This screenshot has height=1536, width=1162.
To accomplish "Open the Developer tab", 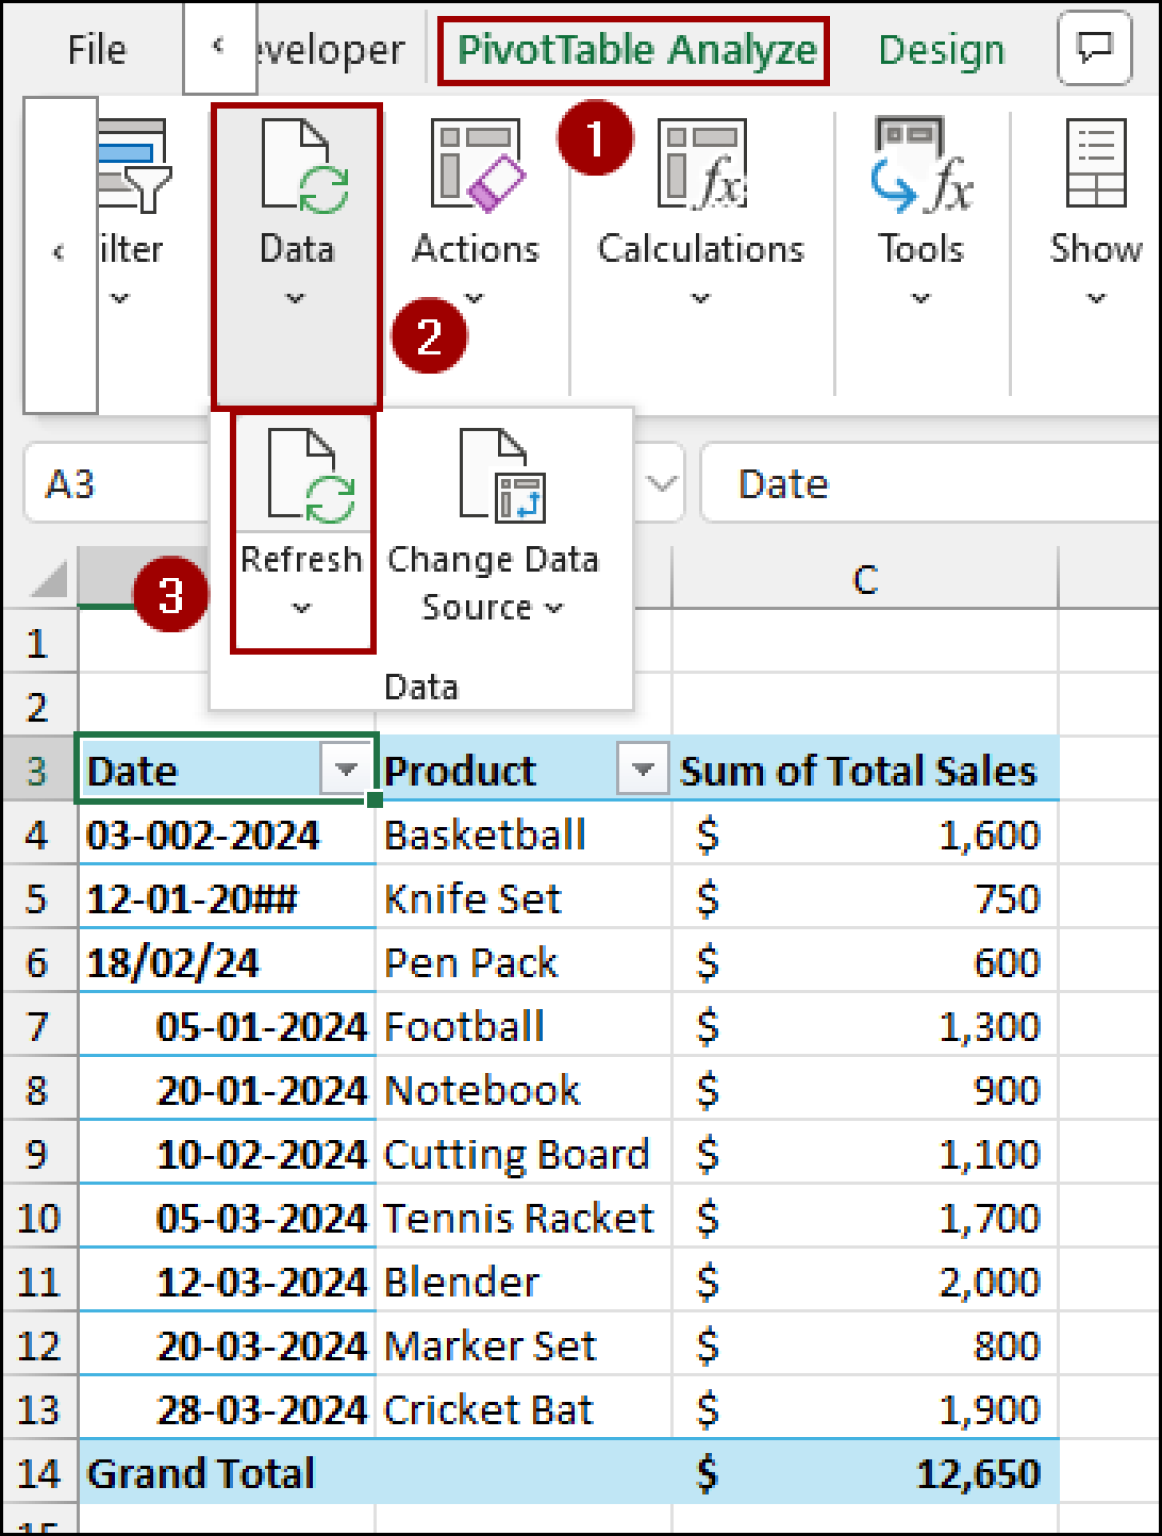I will (330, 49).
